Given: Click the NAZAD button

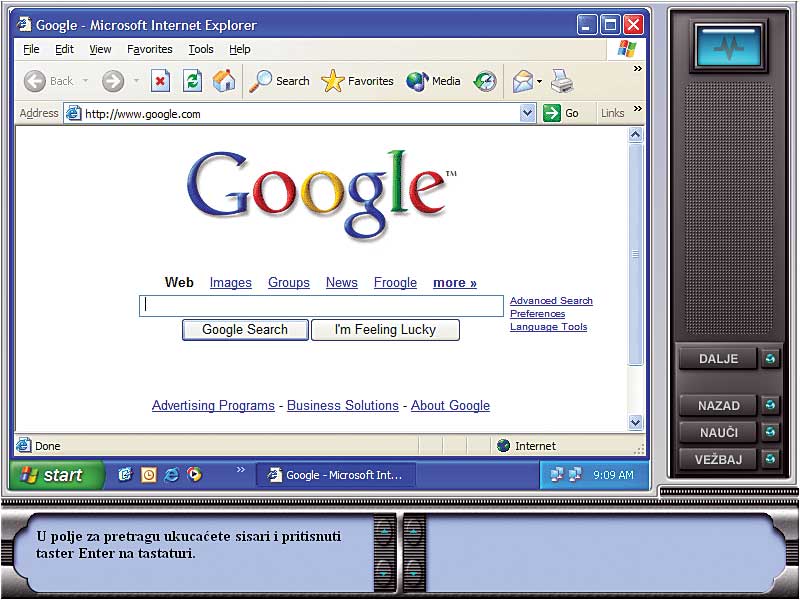Looking at the screenshot, I should (718, 406).
